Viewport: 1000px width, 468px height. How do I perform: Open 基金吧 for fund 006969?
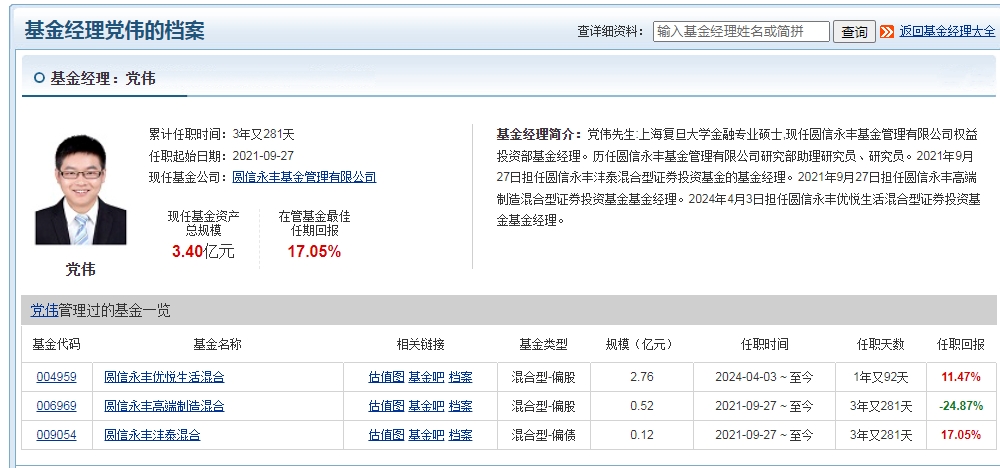point(426,406)
